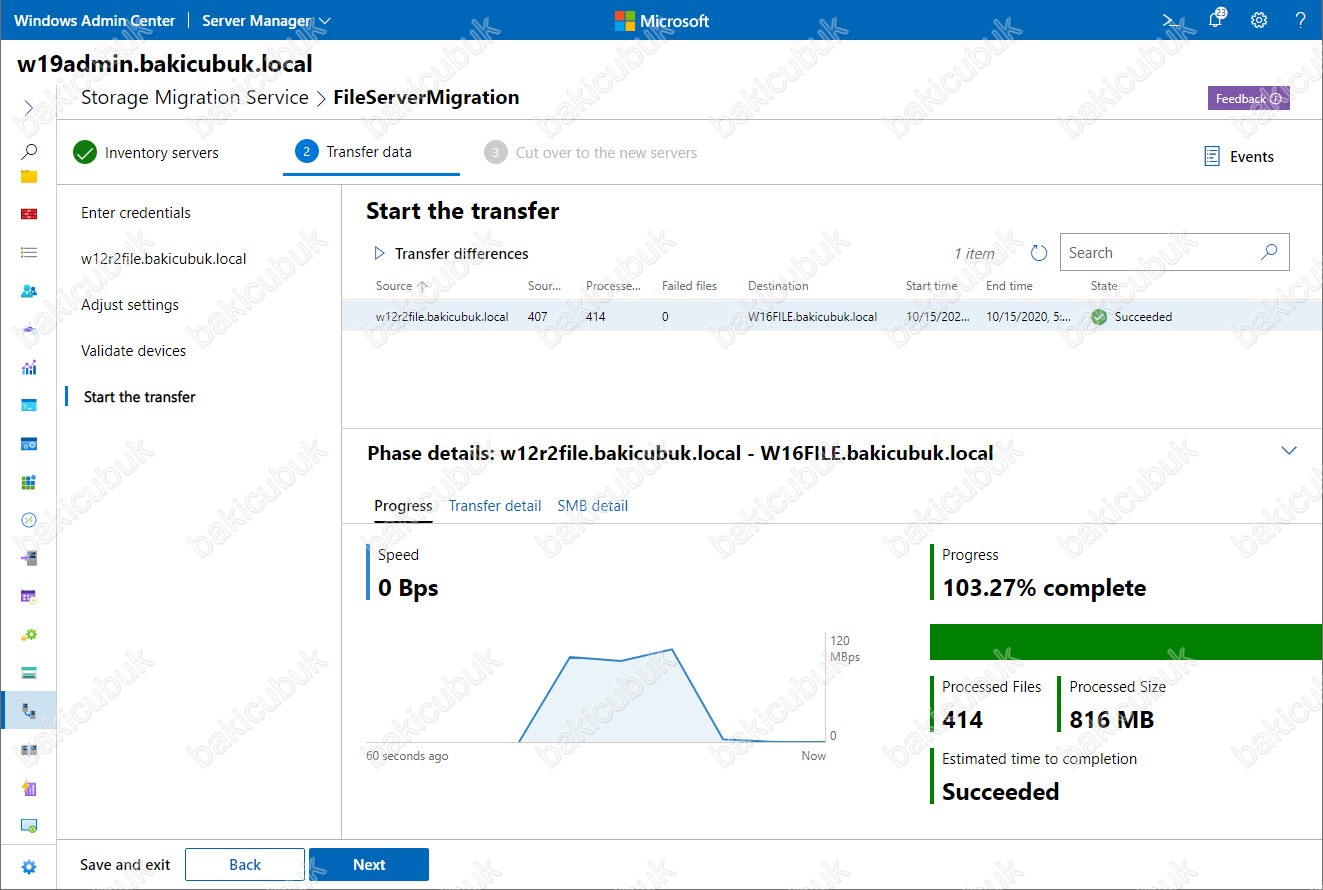Select the Storage Migration Service sidebar icon
The width and height of the screenshot is (1323, 890).
point(29,711)
